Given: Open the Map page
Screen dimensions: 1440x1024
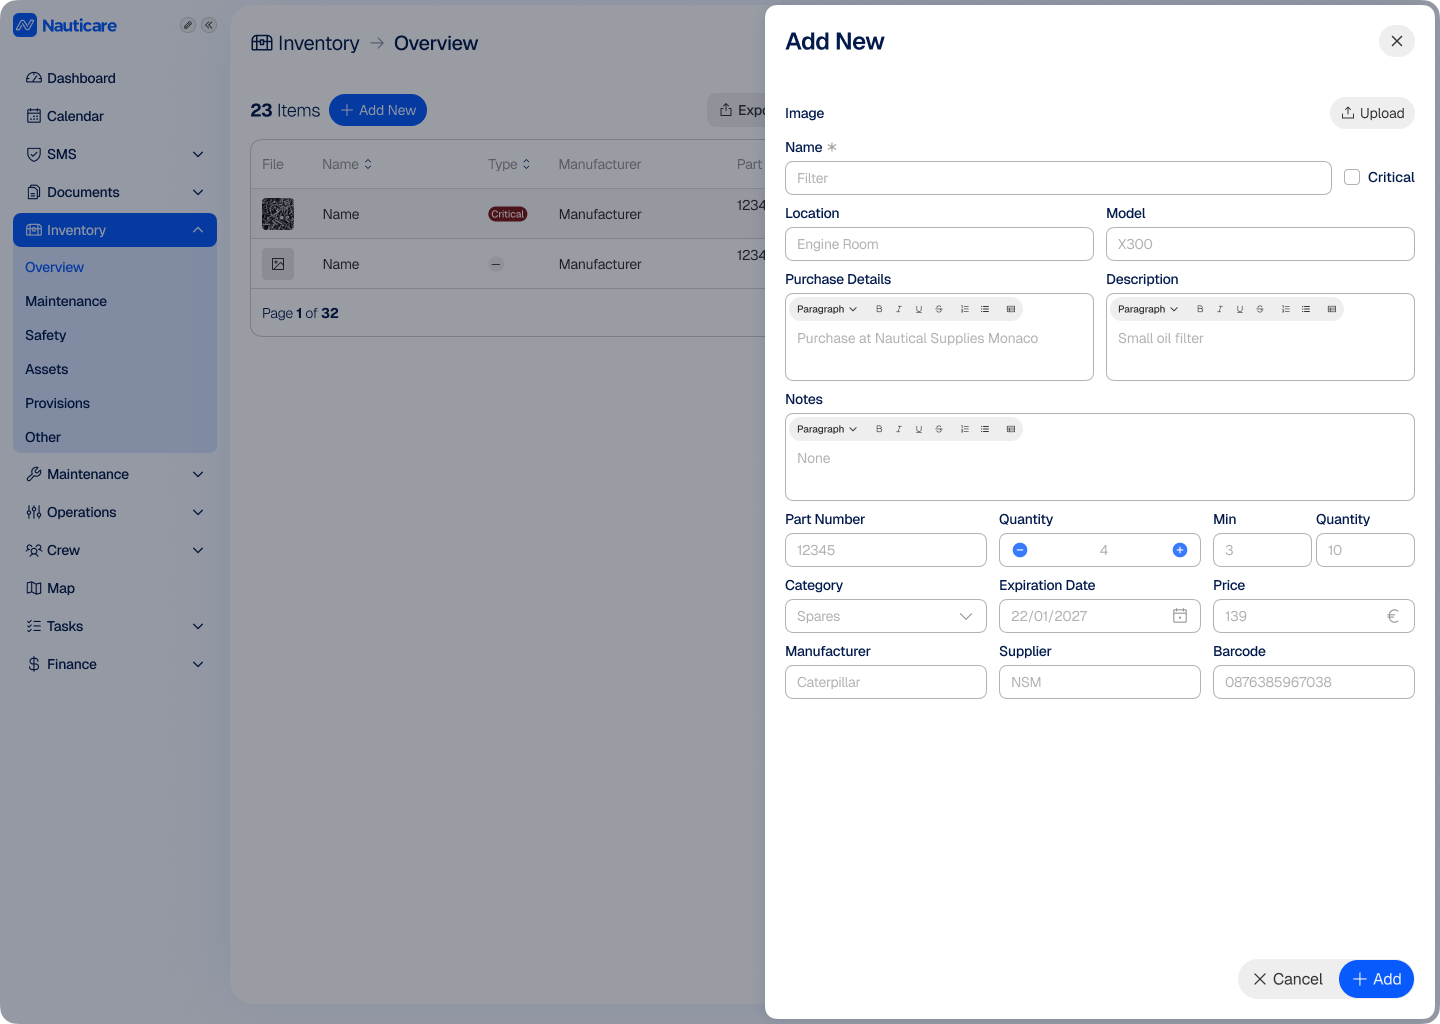Looking at the screenshot, I should 115,588.
